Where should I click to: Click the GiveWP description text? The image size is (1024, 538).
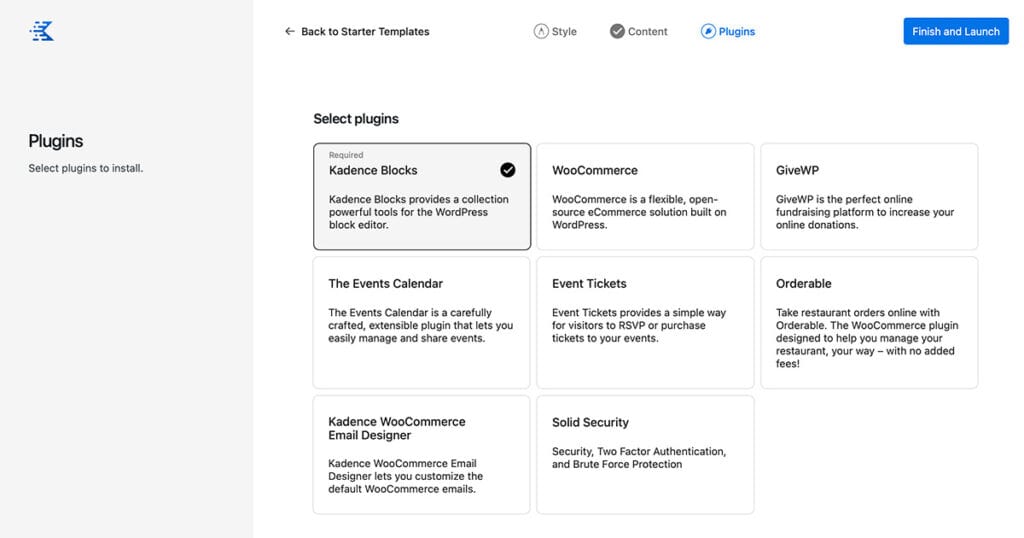coord(865,212)
